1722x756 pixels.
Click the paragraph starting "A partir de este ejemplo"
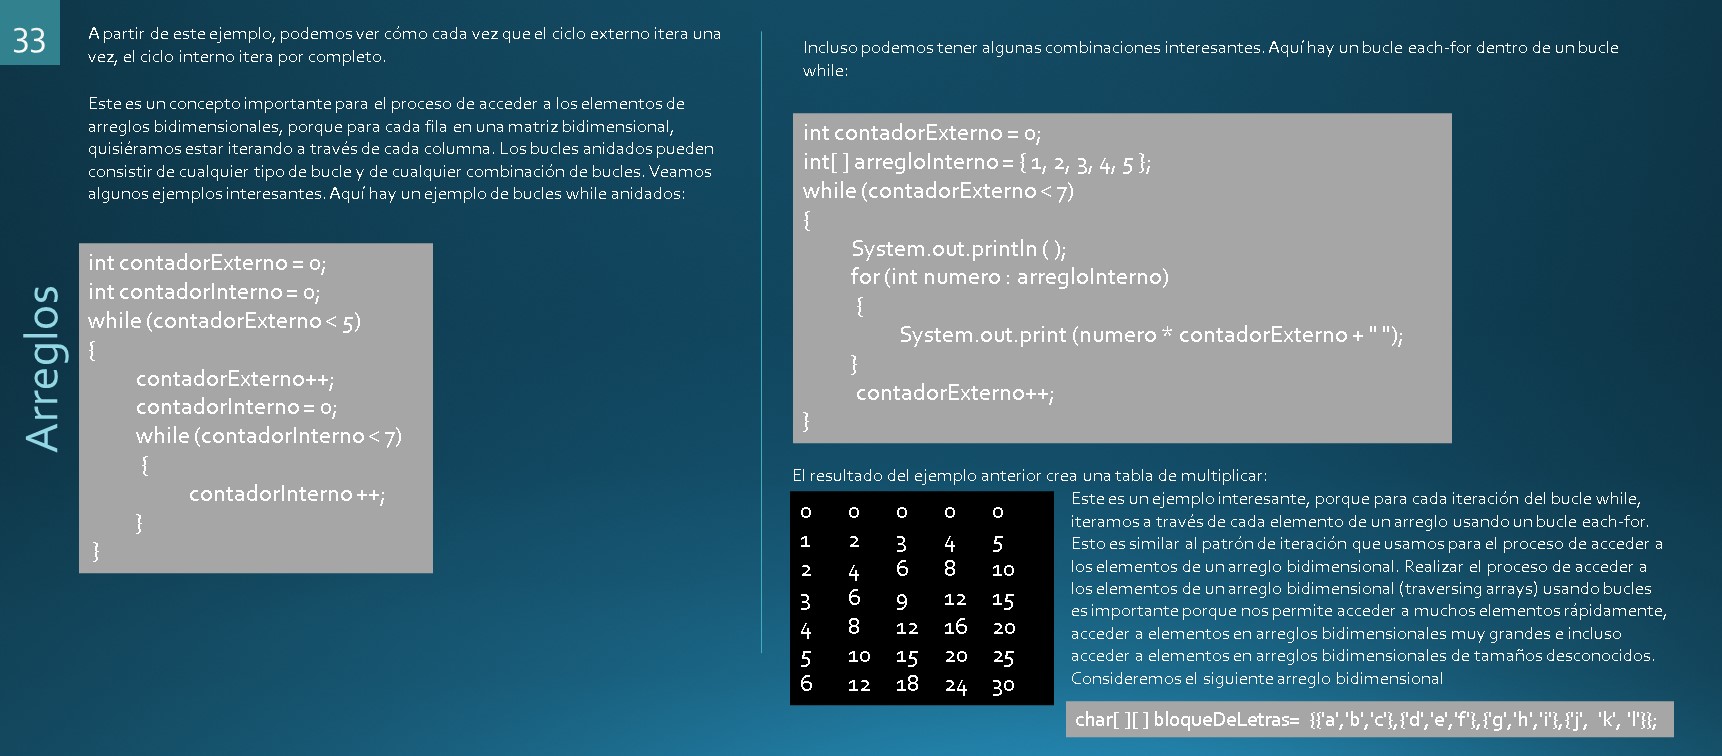[404, 45]
